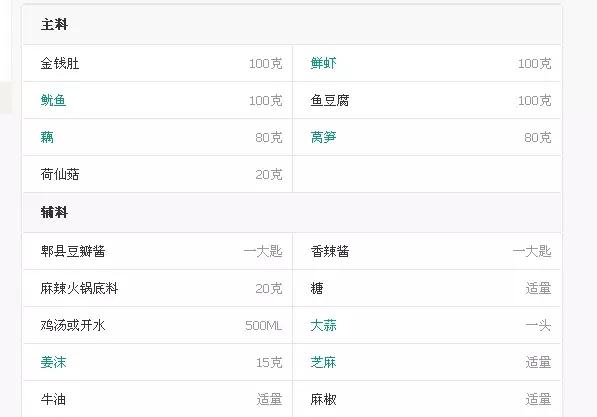Select the 金钱肚 ingredient row

coord(158,63)
